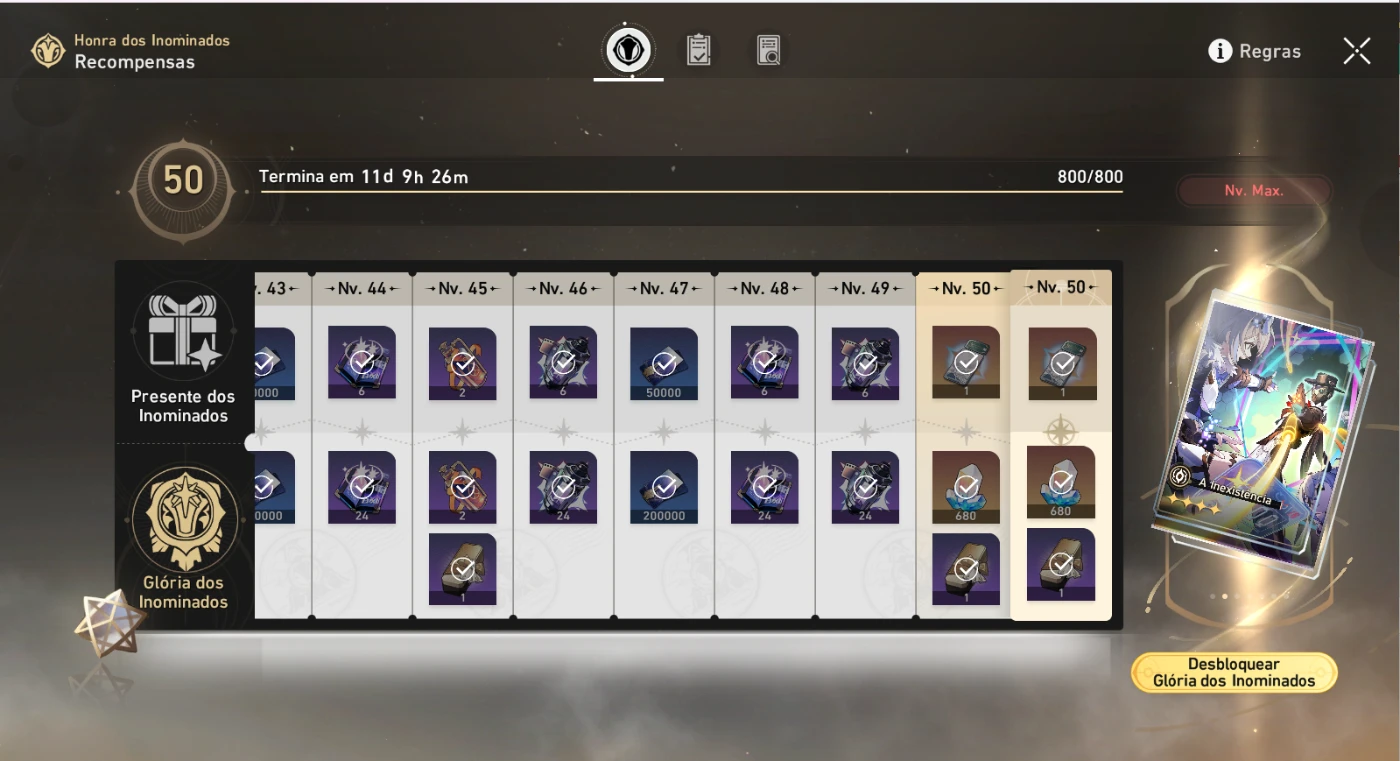1400x761 pixels.
Task: Select the Nv. 46 top reward showing 6
Action: 563,363
